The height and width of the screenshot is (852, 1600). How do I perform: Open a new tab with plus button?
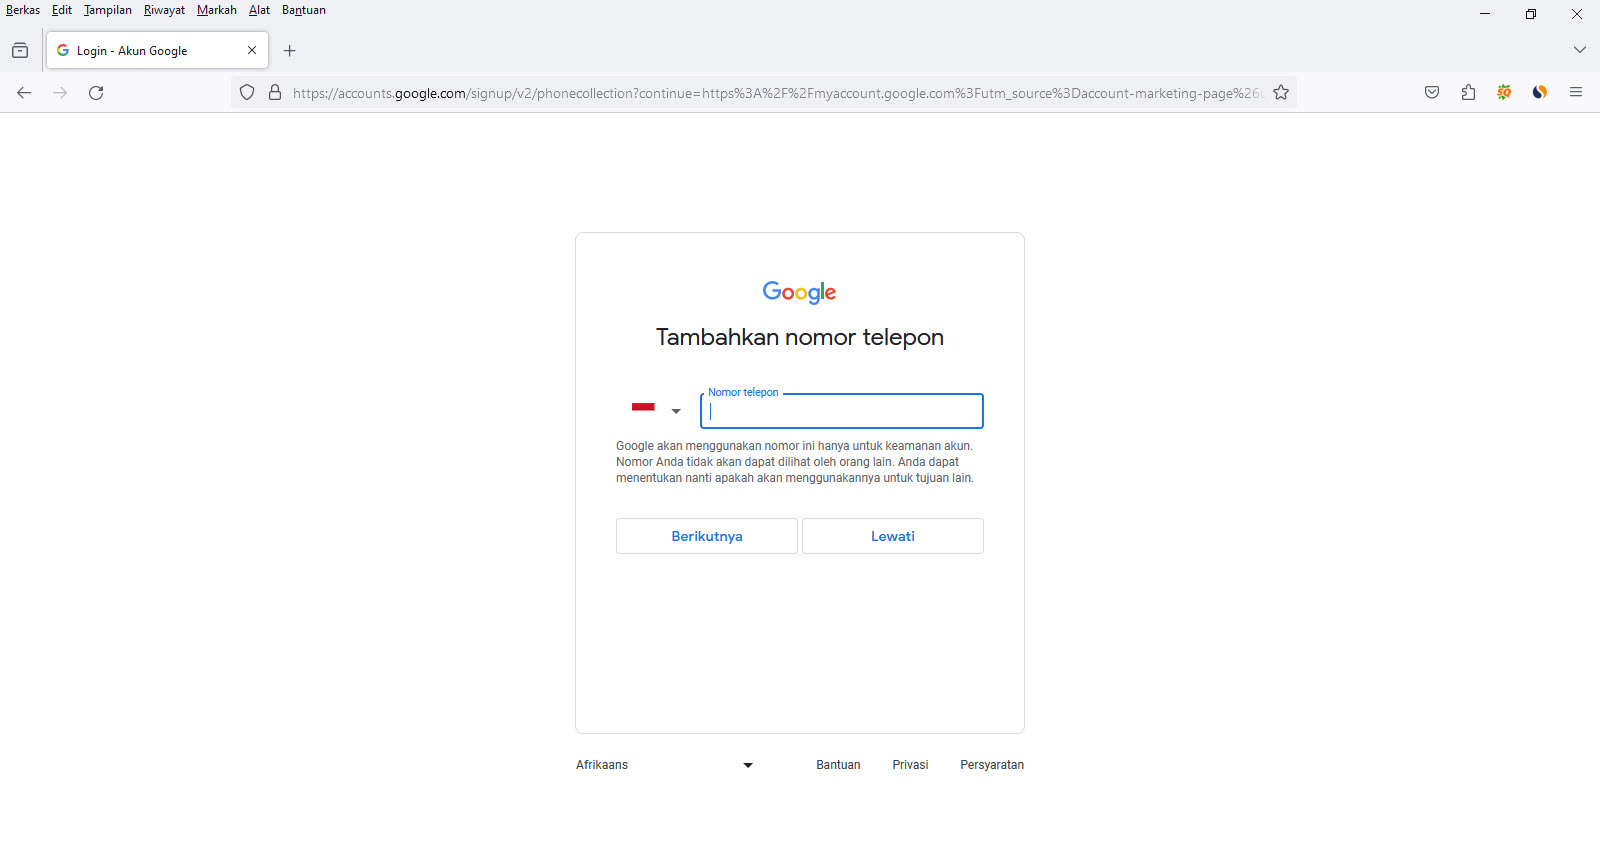pyautogui.click(x=290, y=51)
